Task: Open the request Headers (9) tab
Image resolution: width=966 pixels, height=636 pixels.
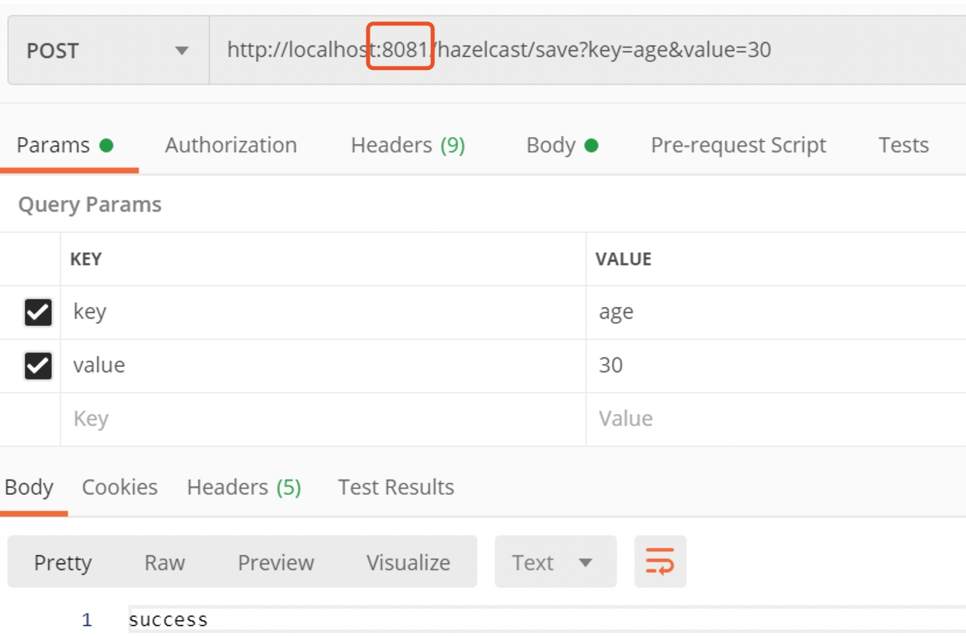Action: tap(408, 145)
